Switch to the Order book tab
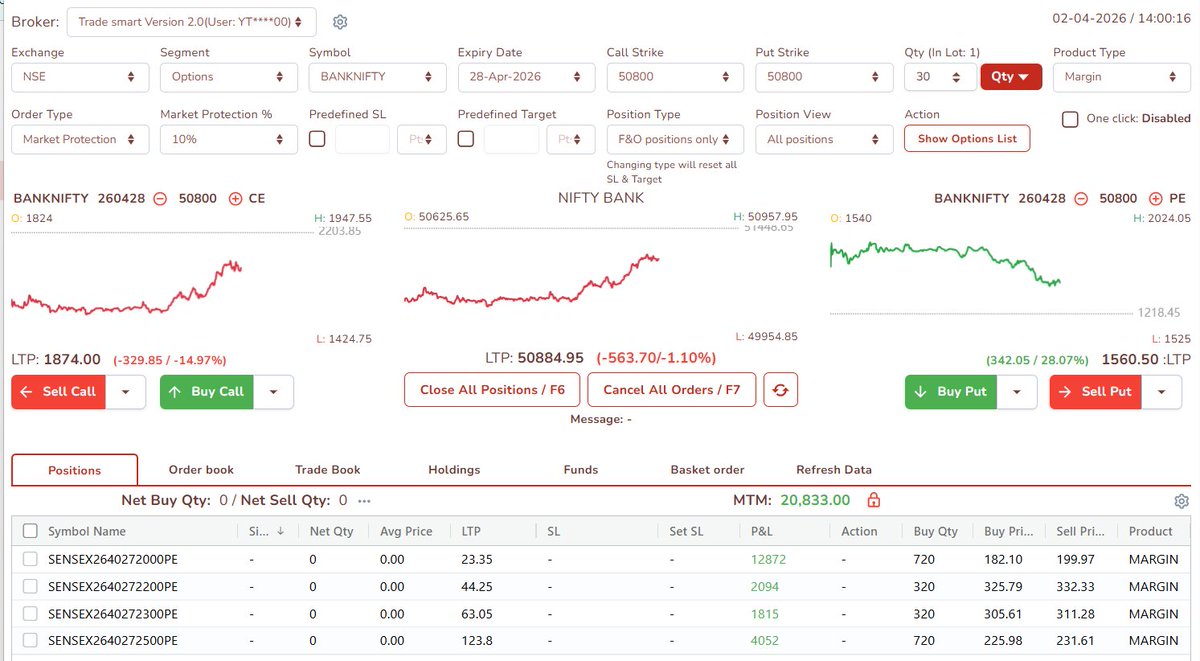The height and width of the screenshot is (661, 1200). pyautogui.click(x=201, y=469)
